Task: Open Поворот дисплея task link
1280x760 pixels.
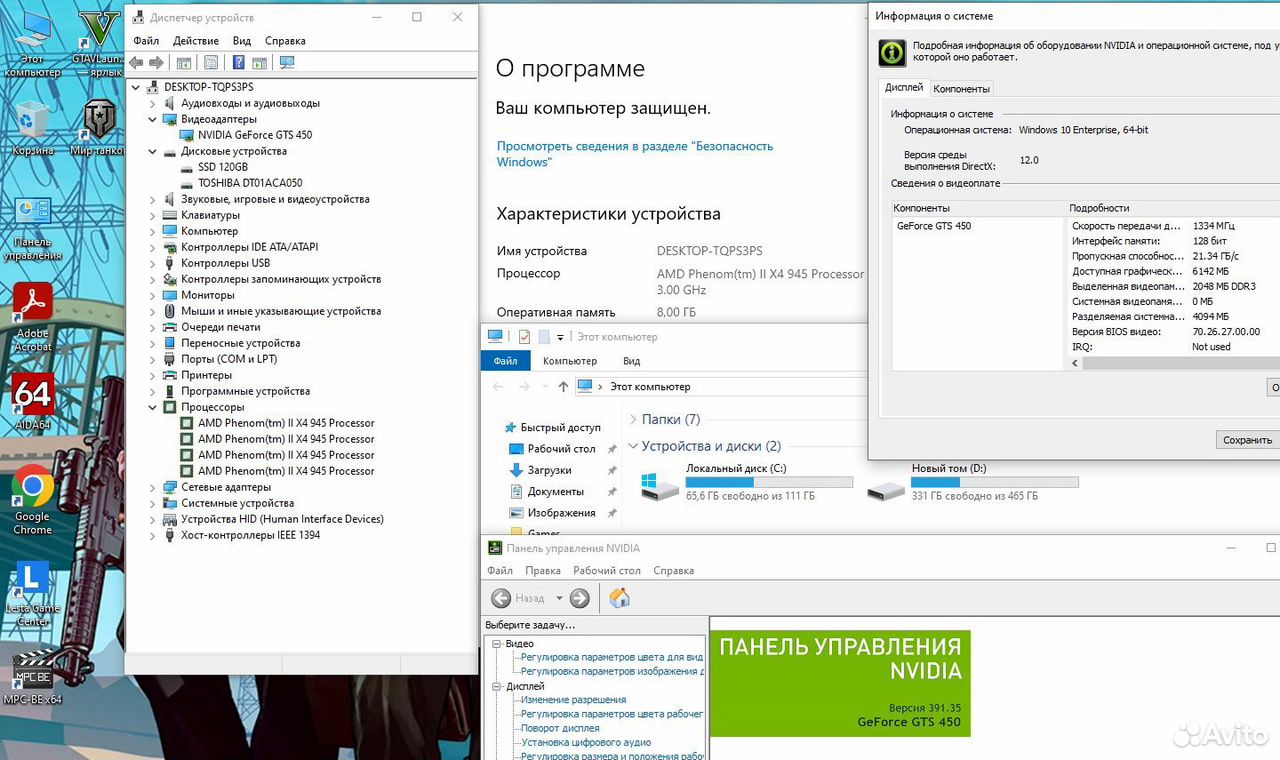Action: pos(560,728)
